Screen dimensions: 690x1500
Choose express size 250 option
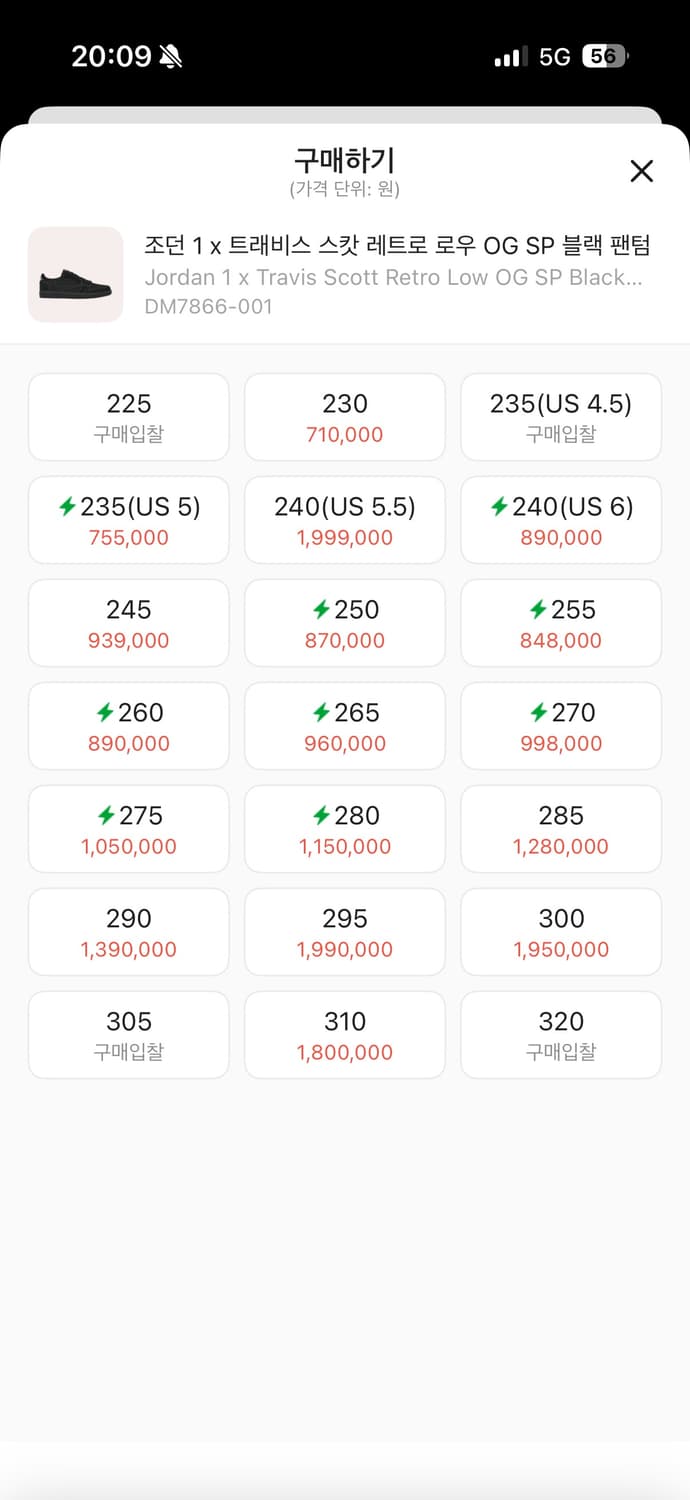coord(344,623)
